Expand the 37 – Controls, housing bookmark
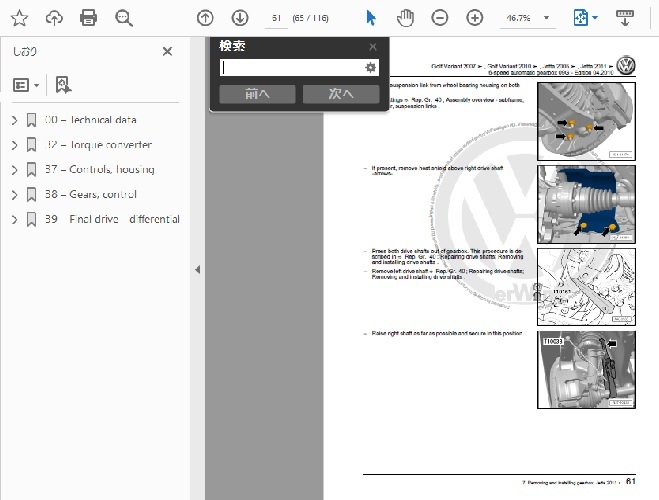This screenshot has height=500, width=659. coord(14,170)
